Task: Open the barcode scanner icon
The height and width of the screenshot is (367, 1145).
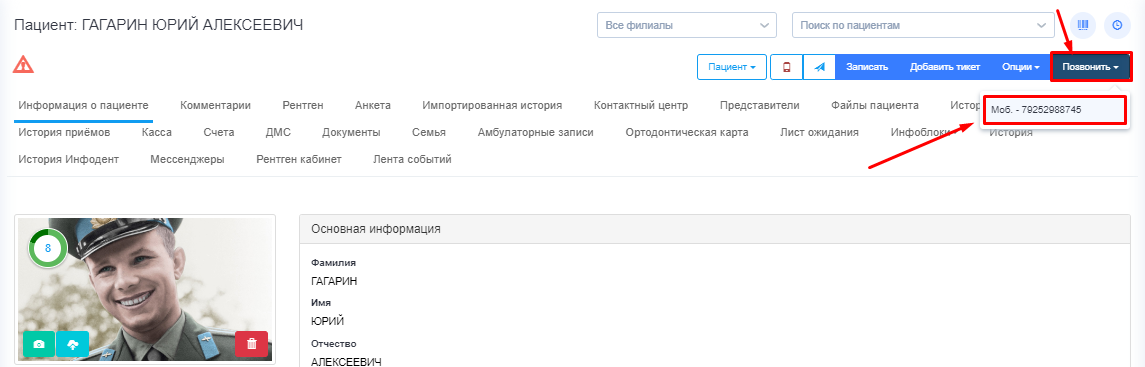Action: [1082, 25]
